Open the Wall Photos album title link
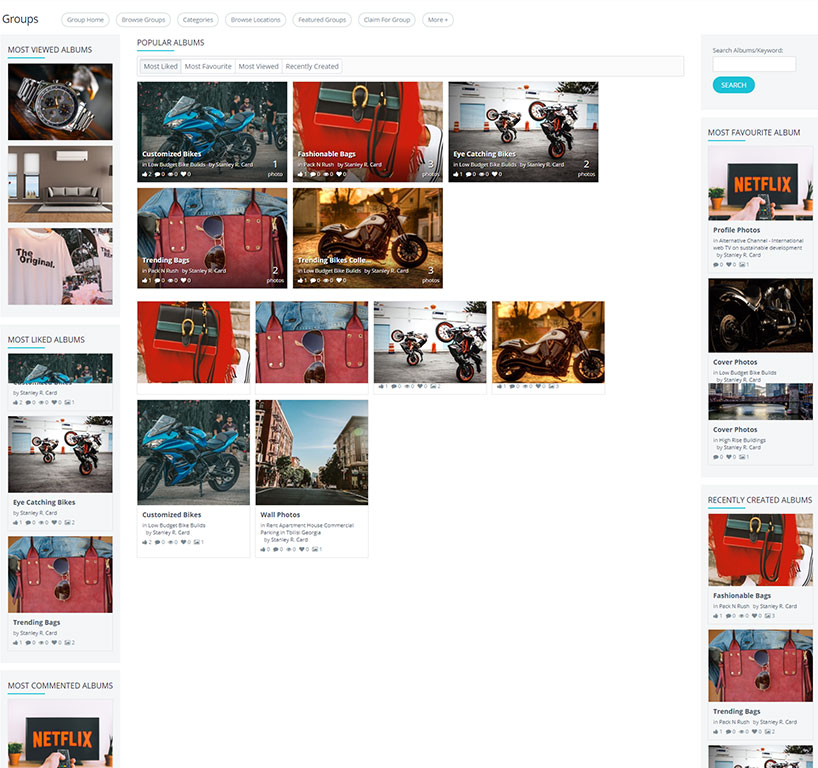 coord(280,515)
